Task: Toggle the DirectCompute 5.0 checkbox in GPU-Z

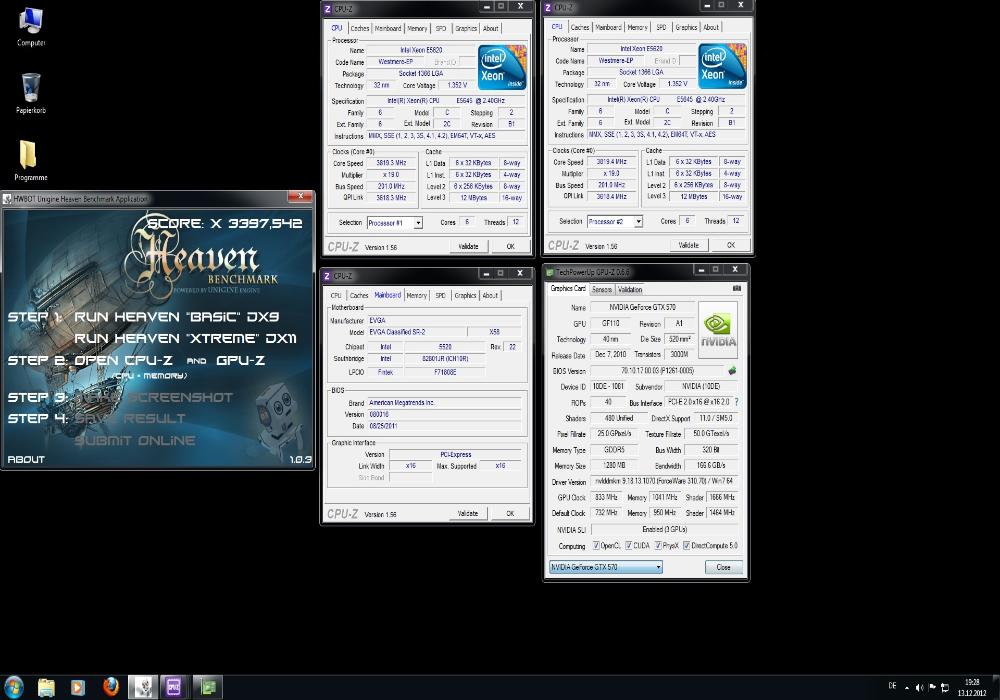Action: coord(686,546)
